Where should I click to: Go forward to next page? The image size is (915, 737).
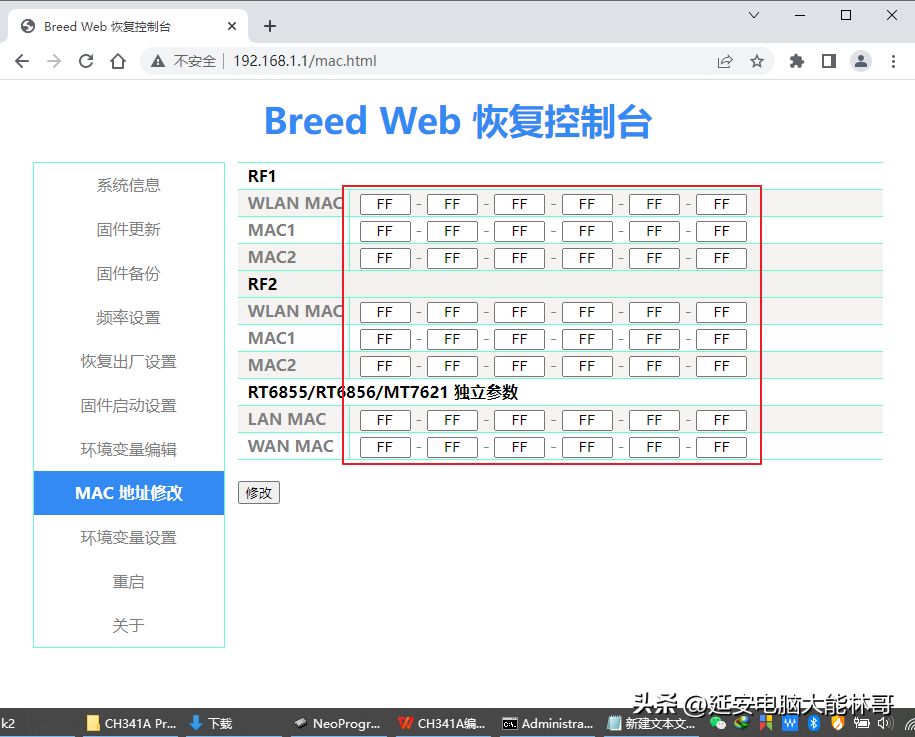click(54, 61)
